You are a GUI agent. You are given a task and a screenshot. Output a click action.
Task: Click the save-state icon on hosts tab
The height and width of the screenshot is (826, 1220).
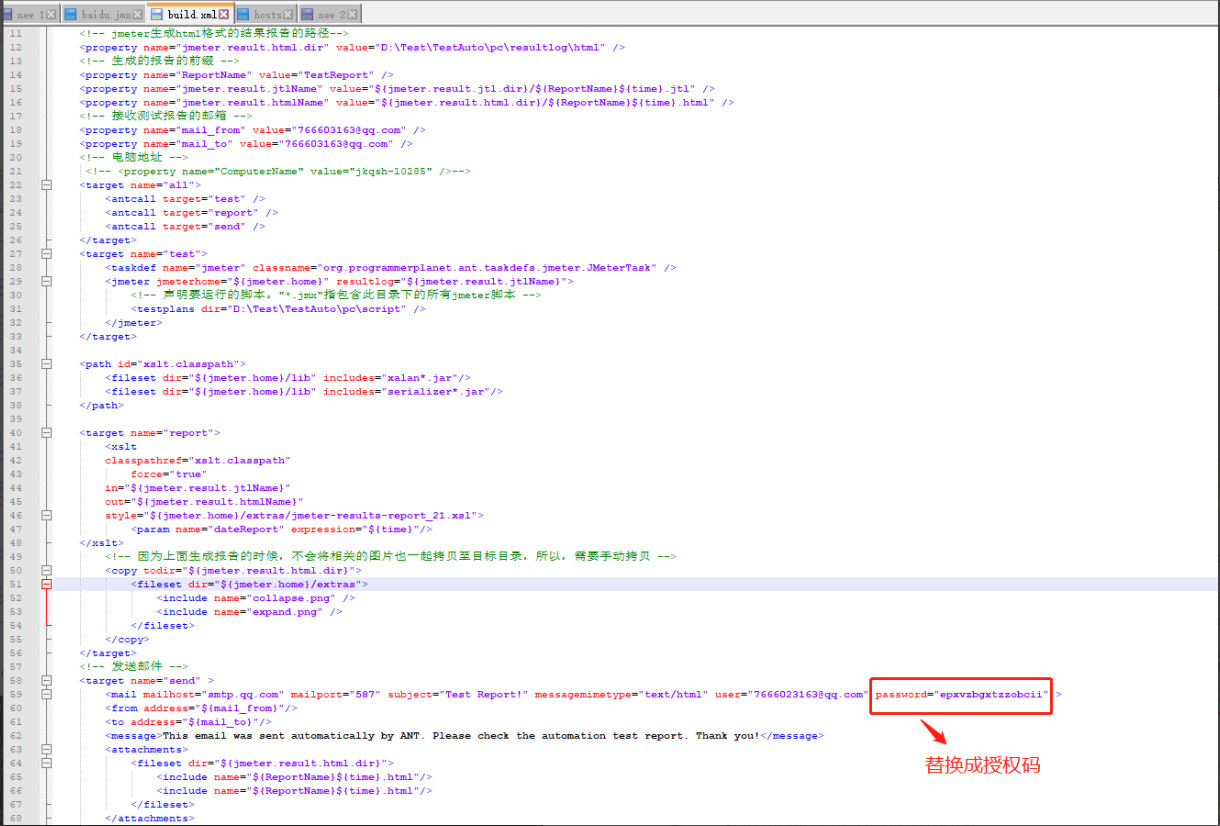243,15
